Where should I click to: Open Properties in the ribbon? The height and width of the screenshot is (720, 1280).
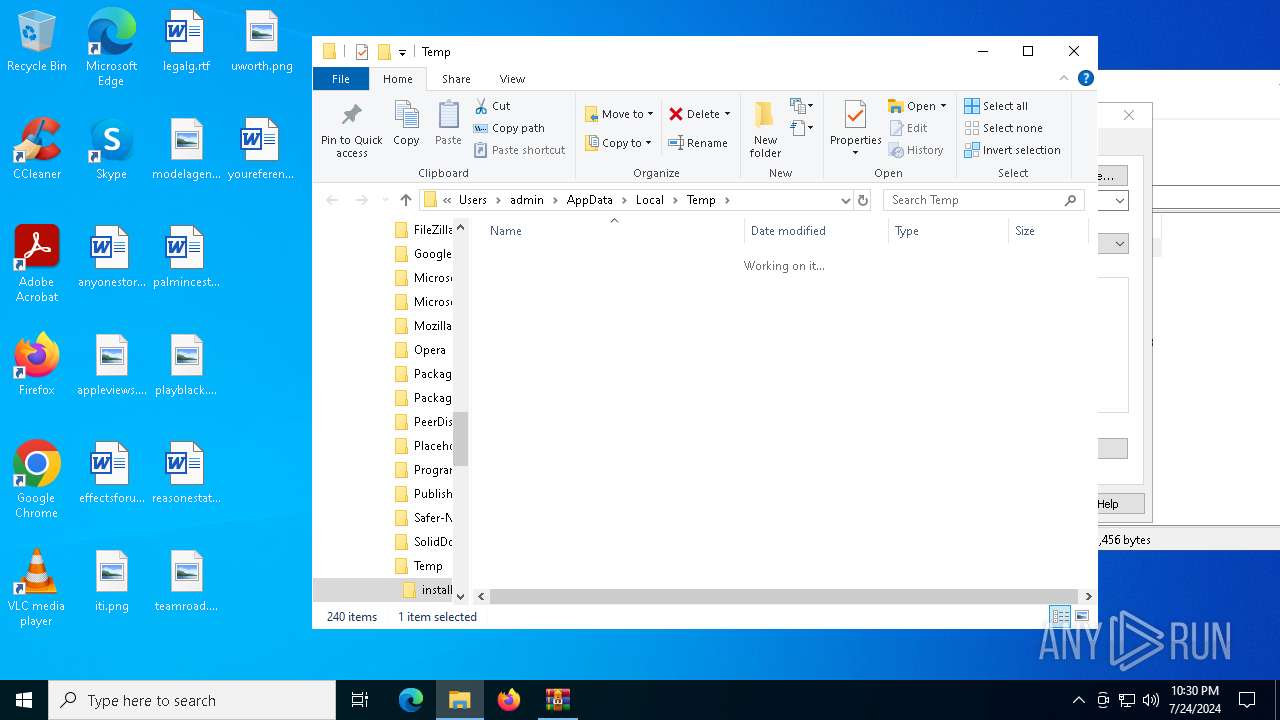[x=855, y=127]
